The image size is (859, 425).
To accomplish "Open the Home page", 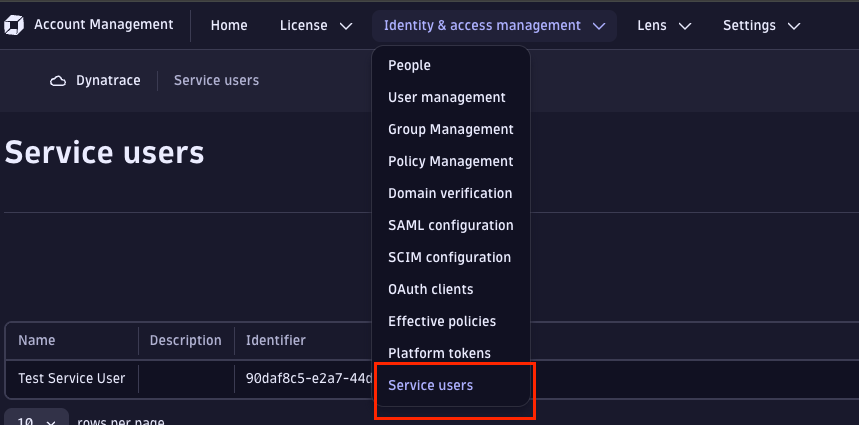I will tap(229, 25).
